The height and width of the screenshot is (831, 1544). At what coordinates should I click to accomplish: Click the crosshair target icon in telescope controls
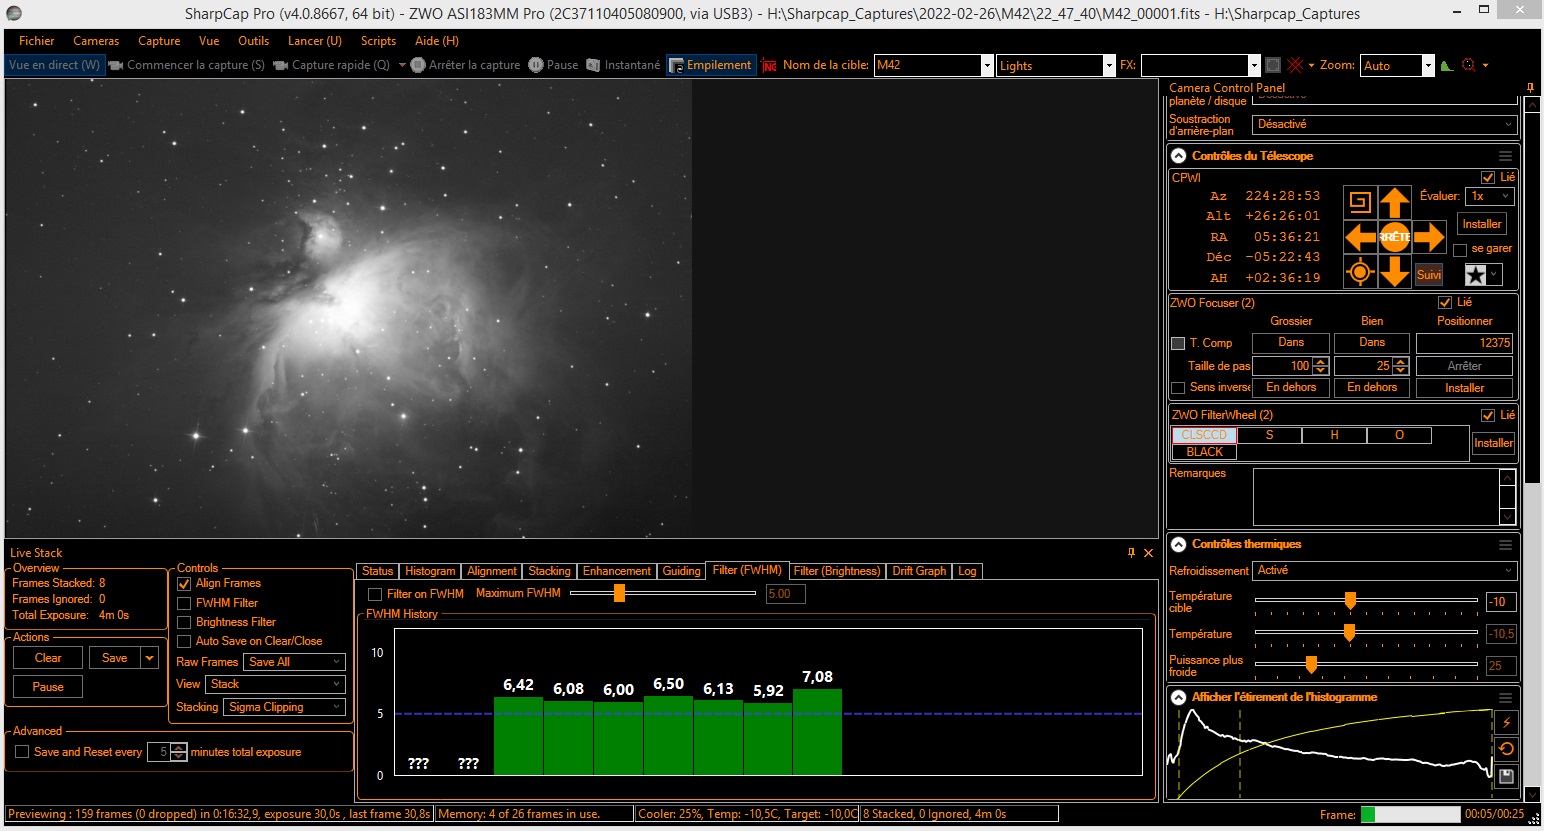(x=1359, y=272)
